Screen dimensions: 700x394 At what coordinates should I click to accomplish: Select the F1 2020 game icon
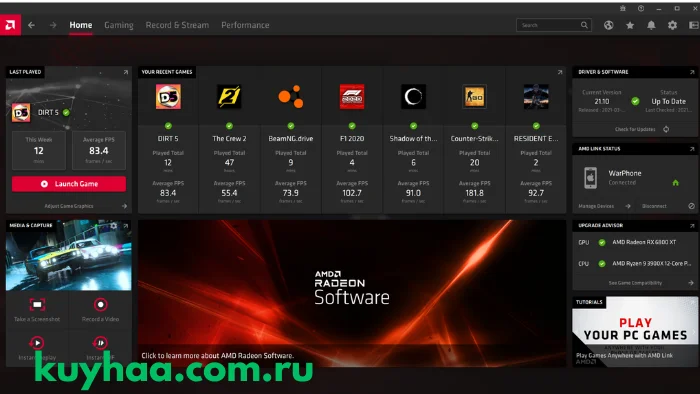(x=352, y=96)
